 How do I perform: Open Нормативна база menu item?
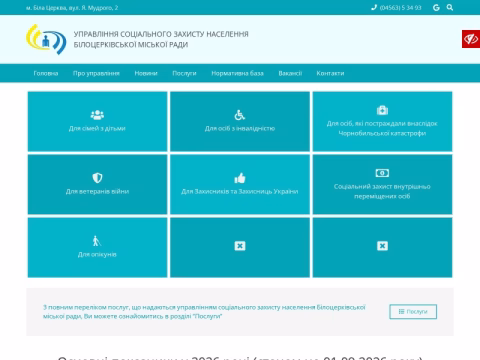(x=237, y=73)
